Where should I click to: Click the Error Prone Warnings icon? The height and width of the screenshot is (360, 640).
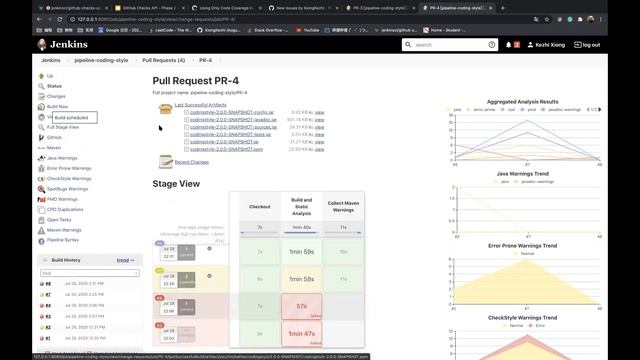tap(41, 168)
